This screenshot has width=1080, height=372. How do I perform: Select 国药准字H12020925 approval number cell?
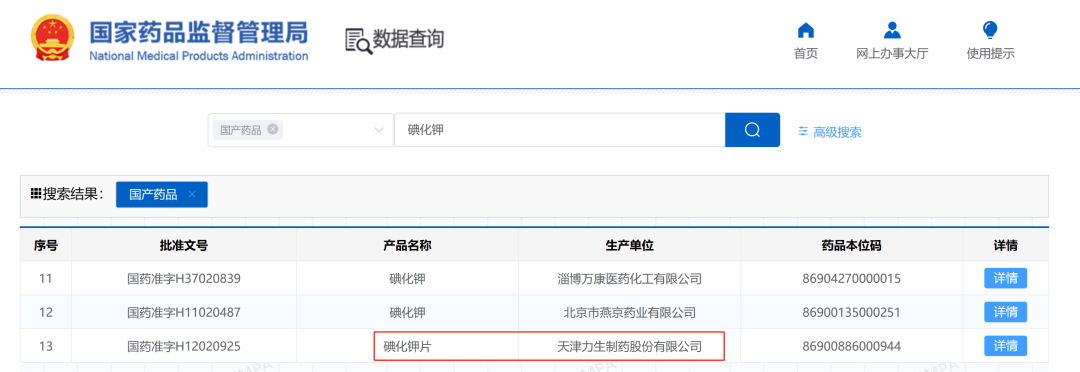[184, 346]
